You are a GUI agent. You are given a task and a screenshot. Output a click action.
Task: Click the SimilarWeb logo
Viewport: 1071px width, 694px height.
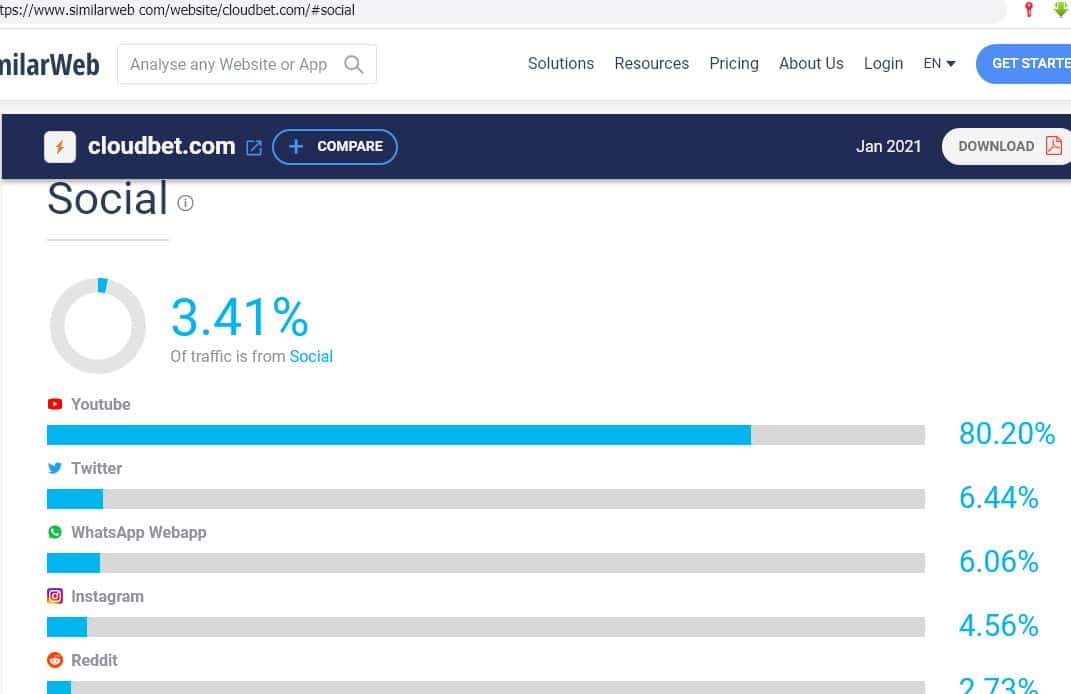(x=49, y=65)
